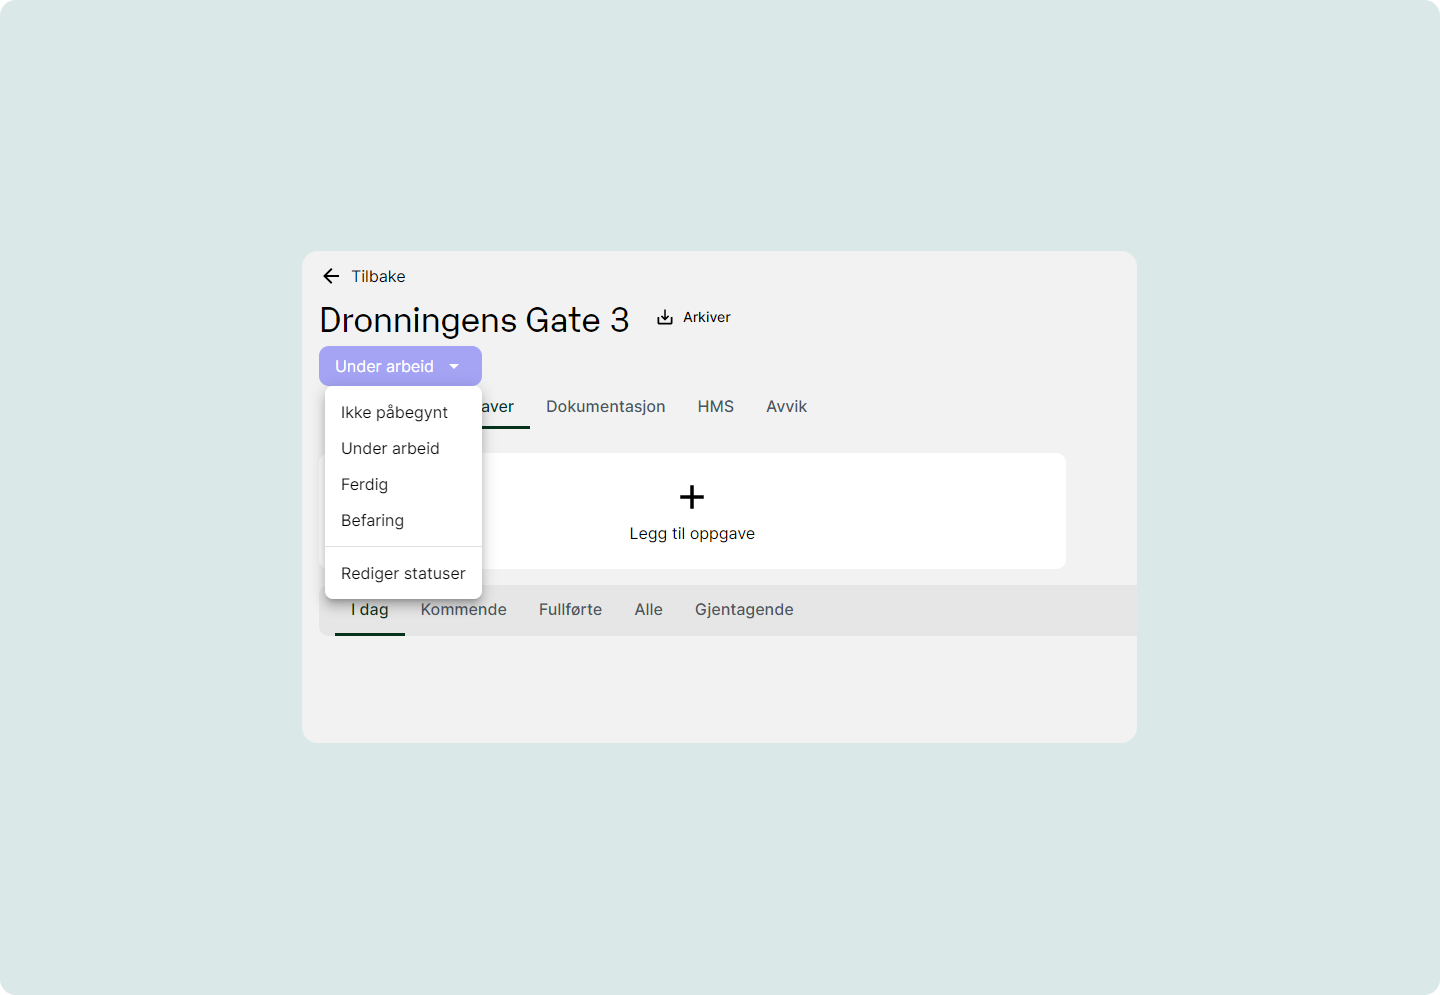Show Fullførte tasks
1440x995 pixels.
click(x=571, y=609)
